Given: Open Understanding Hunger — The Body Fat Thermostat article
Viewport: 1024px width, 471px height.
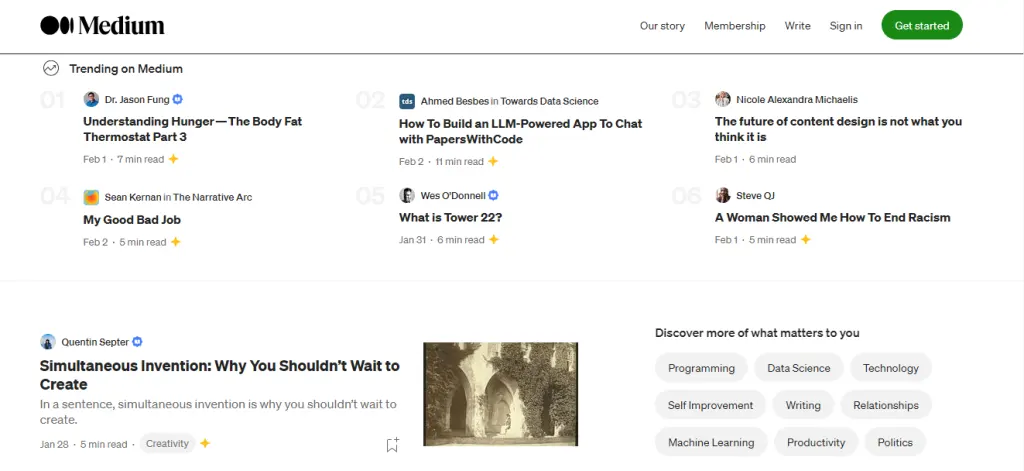Looking at the screenshot, I should [193, 129].
